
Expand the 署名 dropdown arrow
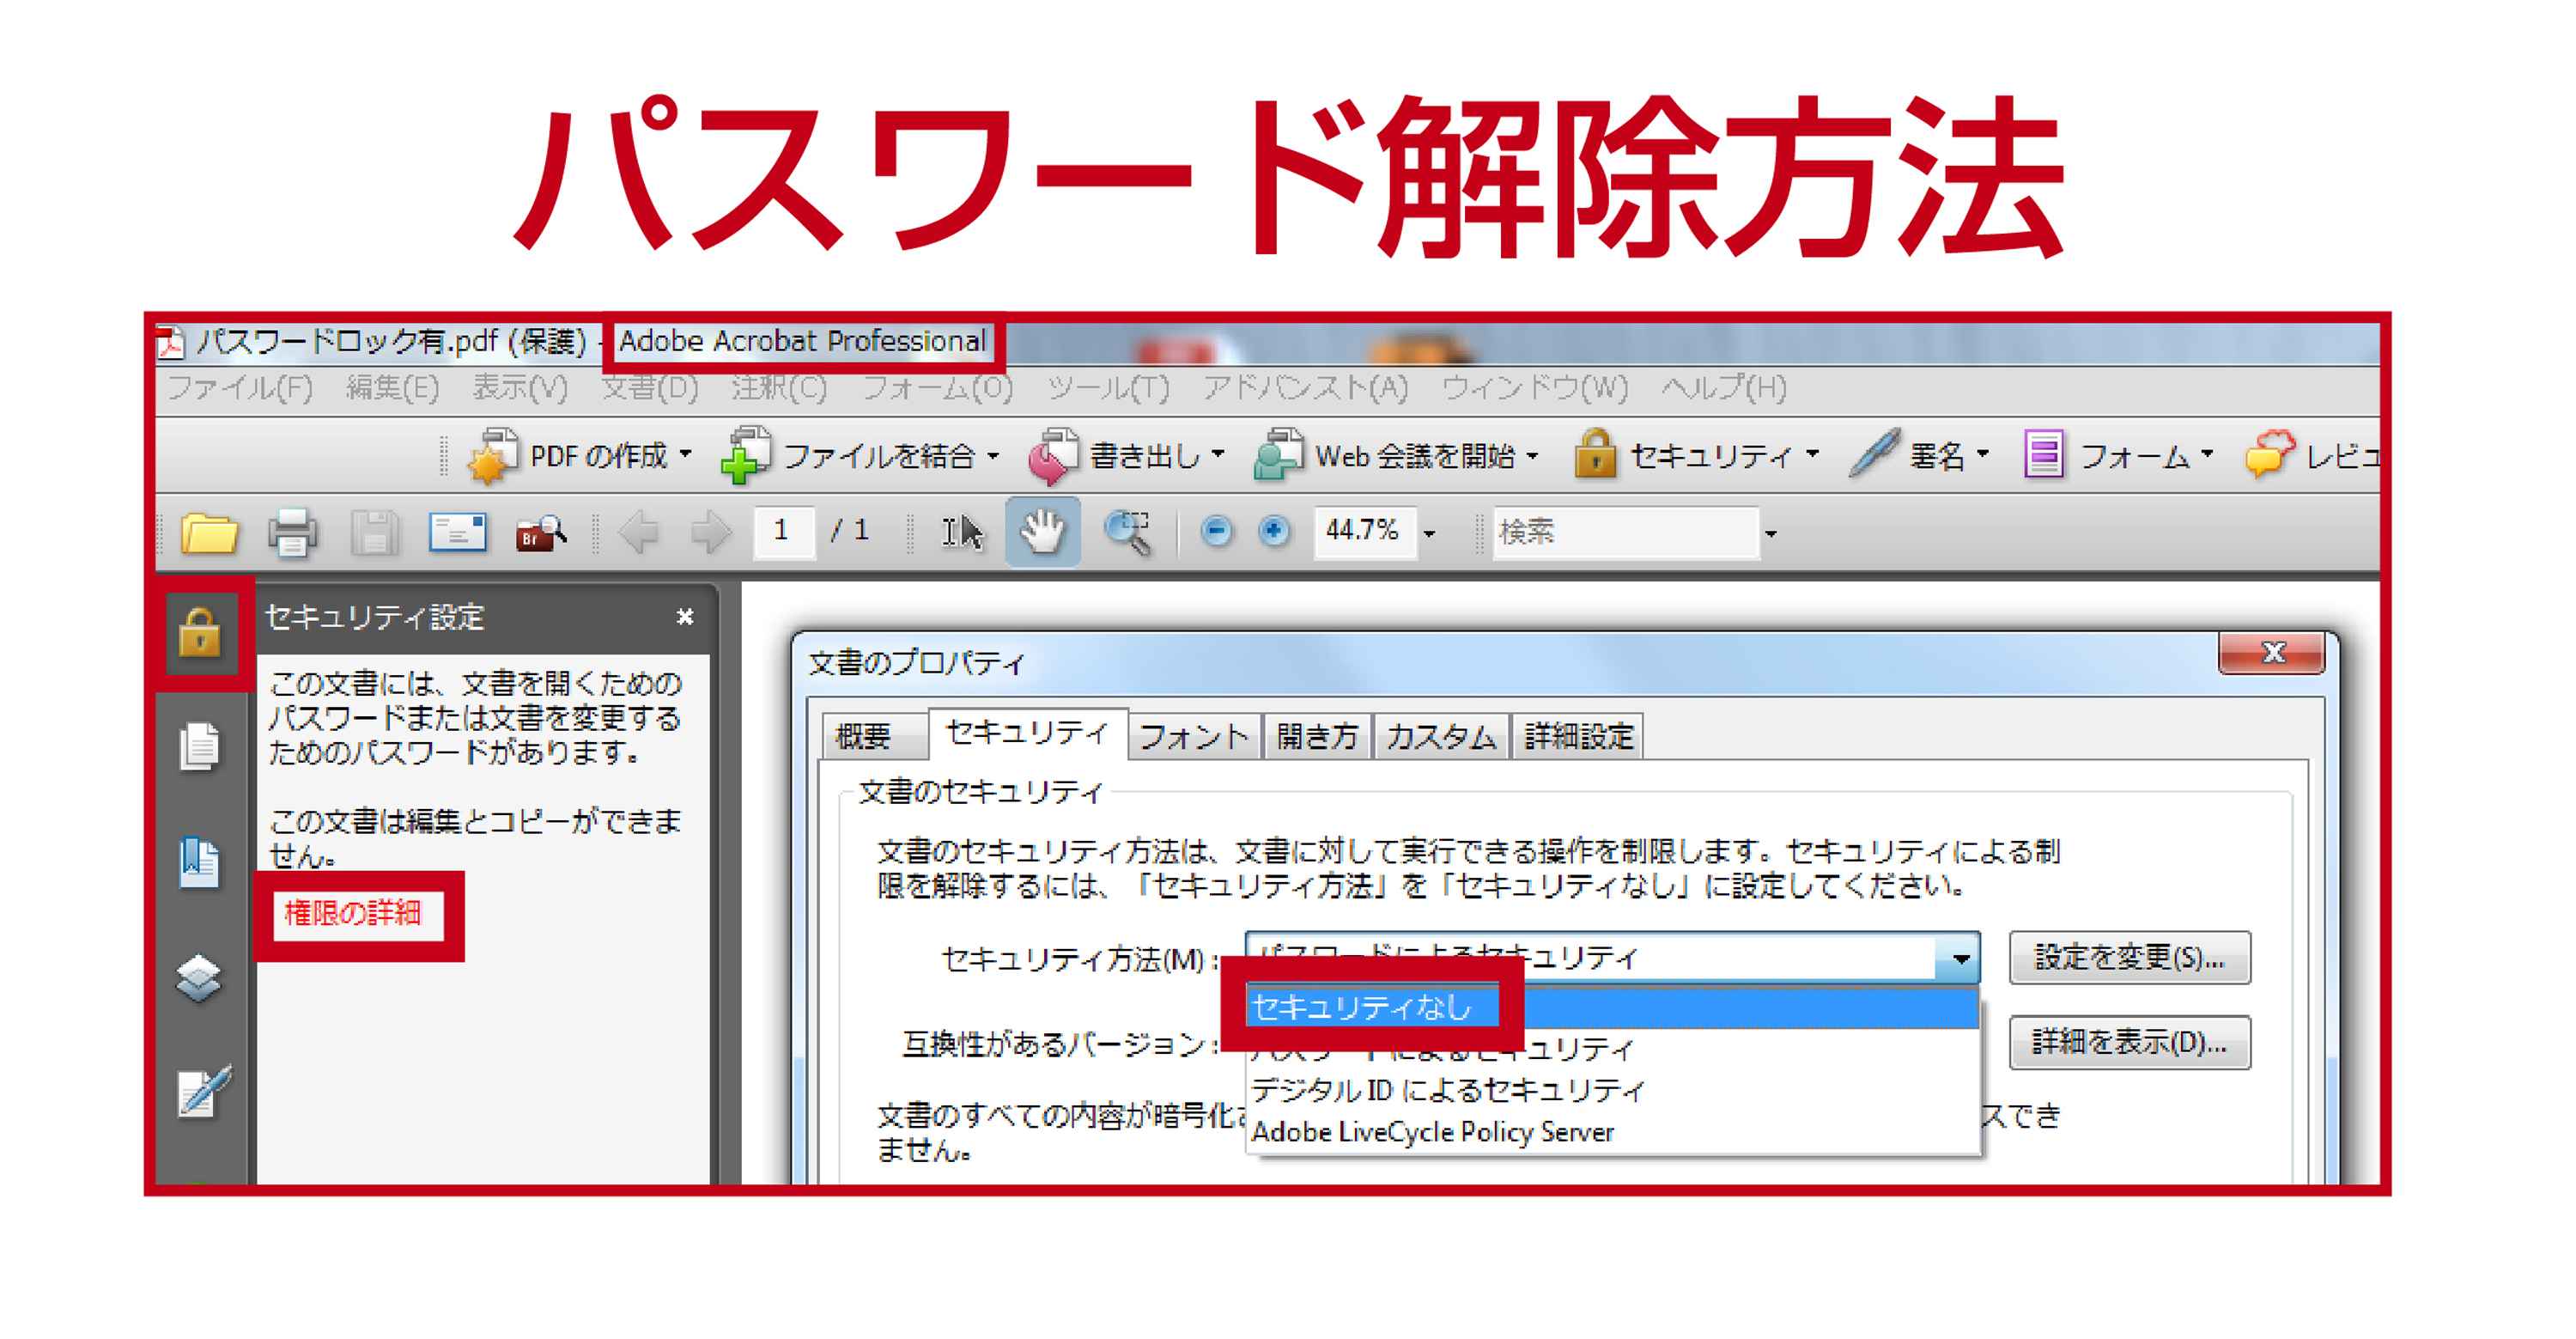tap(1983, 455)
